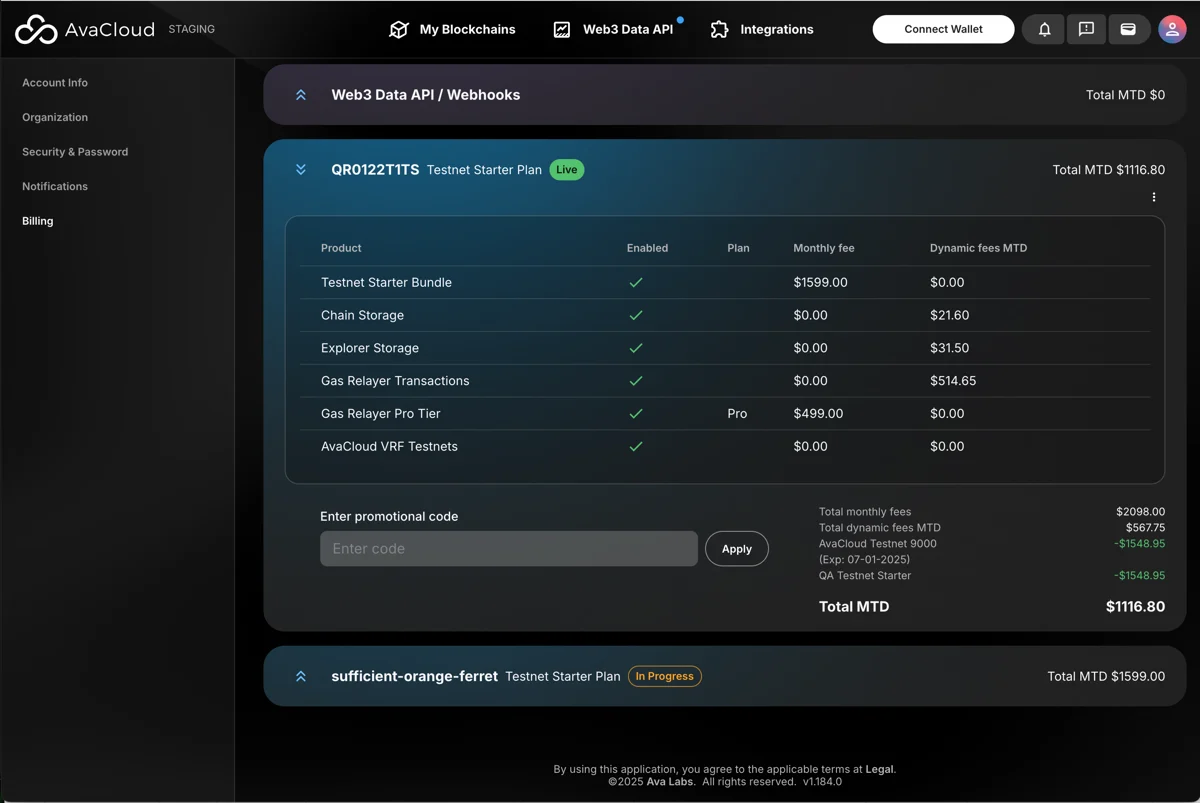This screenshot has width=1200, height=803.
Task: Click the Gas Relayer Pro Tier enabled checkmark
Action: coord(635,414)
